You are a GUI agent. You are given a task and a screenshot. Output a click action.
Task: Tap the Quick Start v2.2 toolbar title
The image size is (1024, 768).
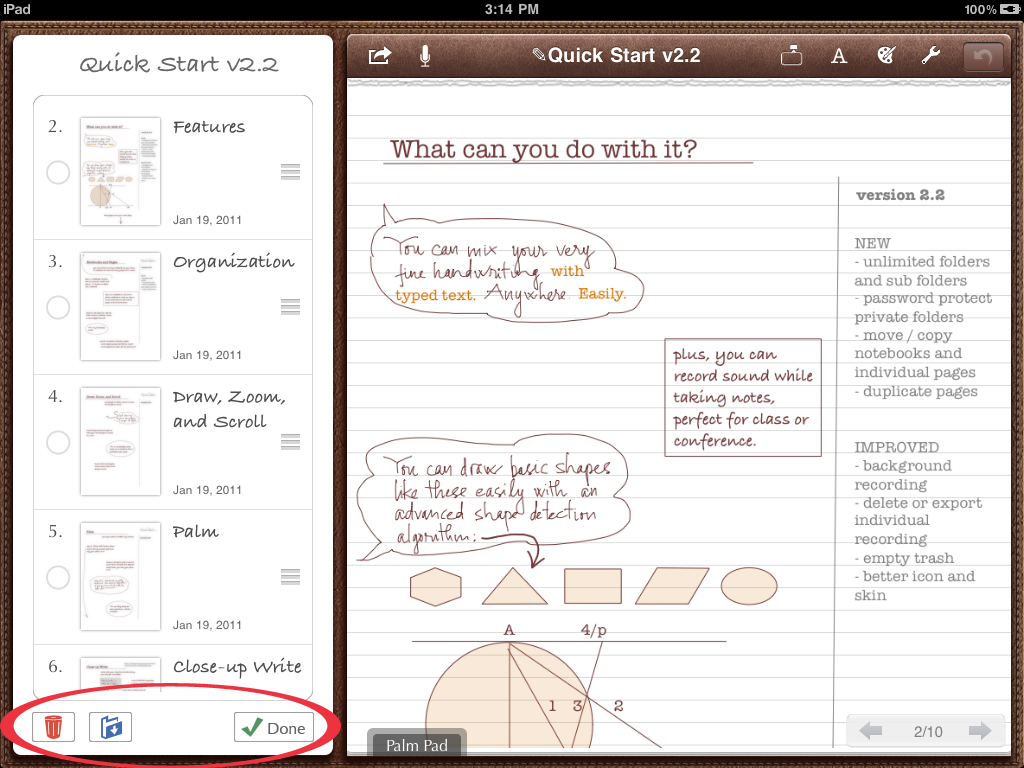pos(624,56)
